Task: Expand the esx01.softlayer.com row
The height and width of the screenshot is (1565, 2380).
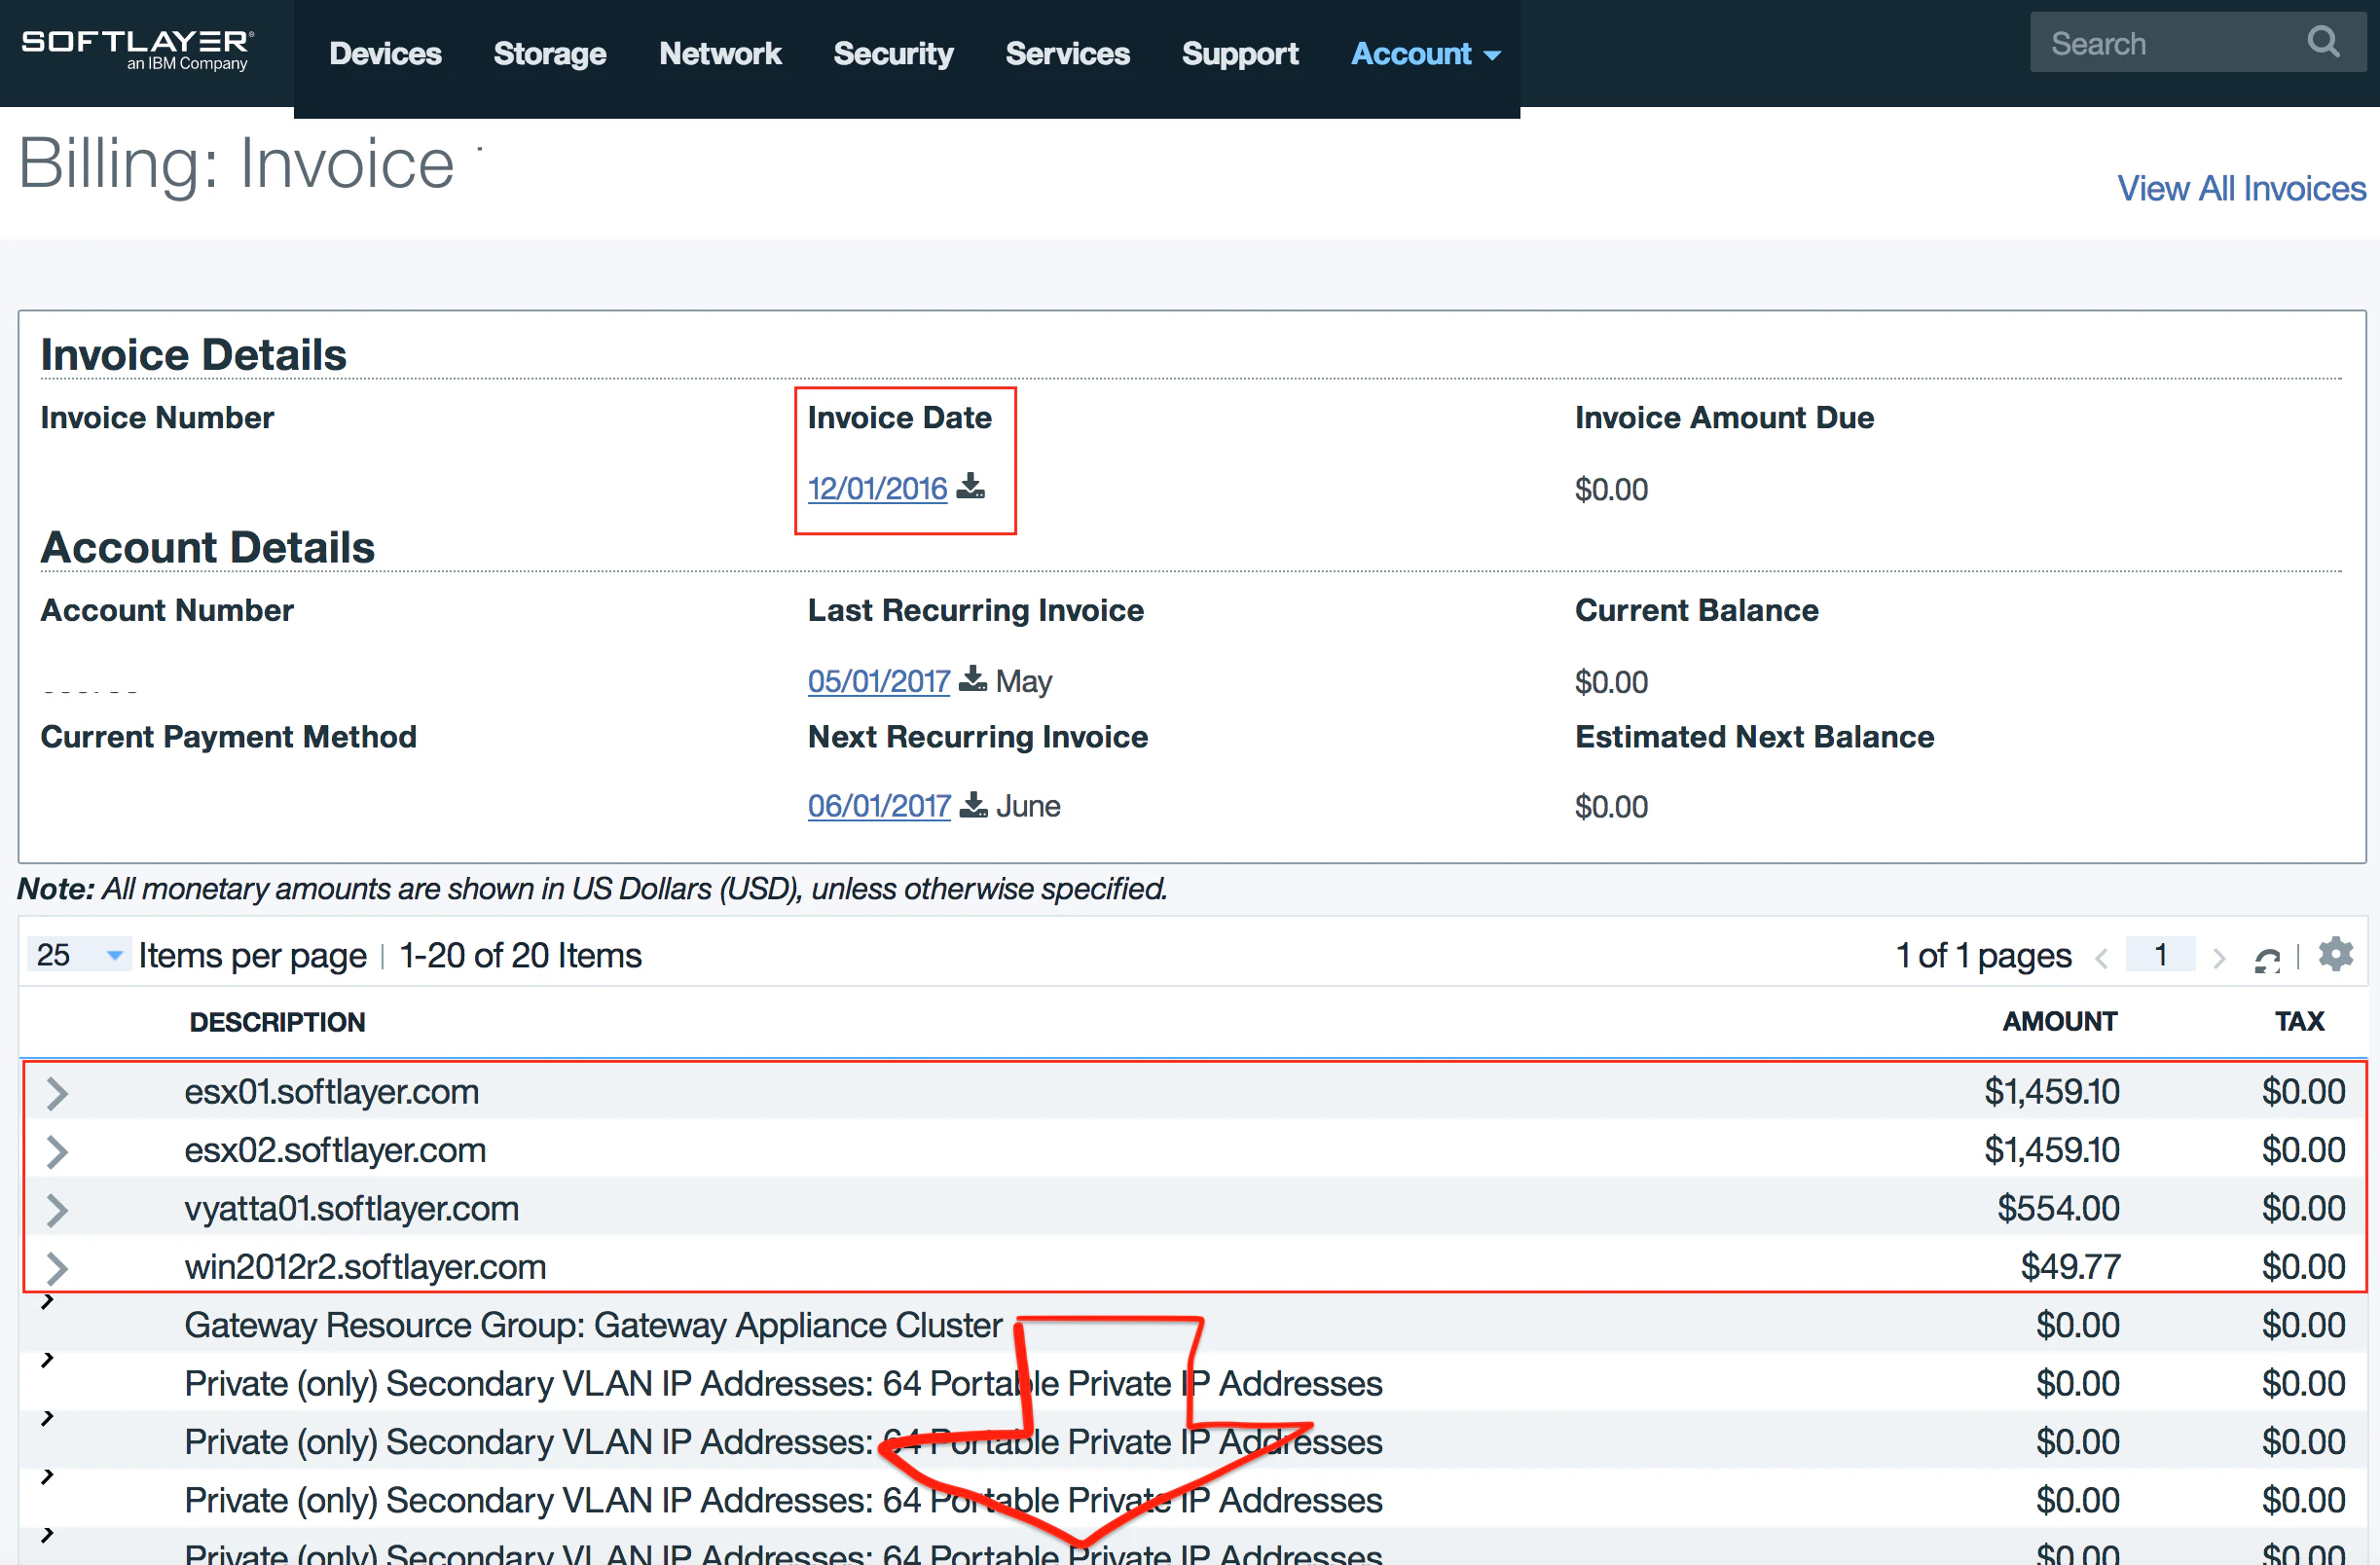Action: coord(57,1093)
